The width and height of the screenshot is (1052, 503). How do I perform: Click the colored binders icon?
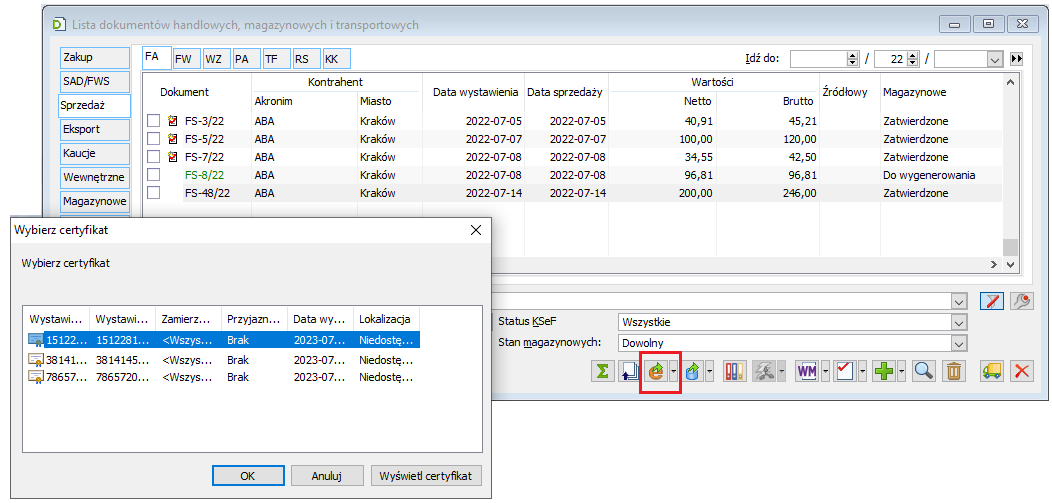[735, 371]
